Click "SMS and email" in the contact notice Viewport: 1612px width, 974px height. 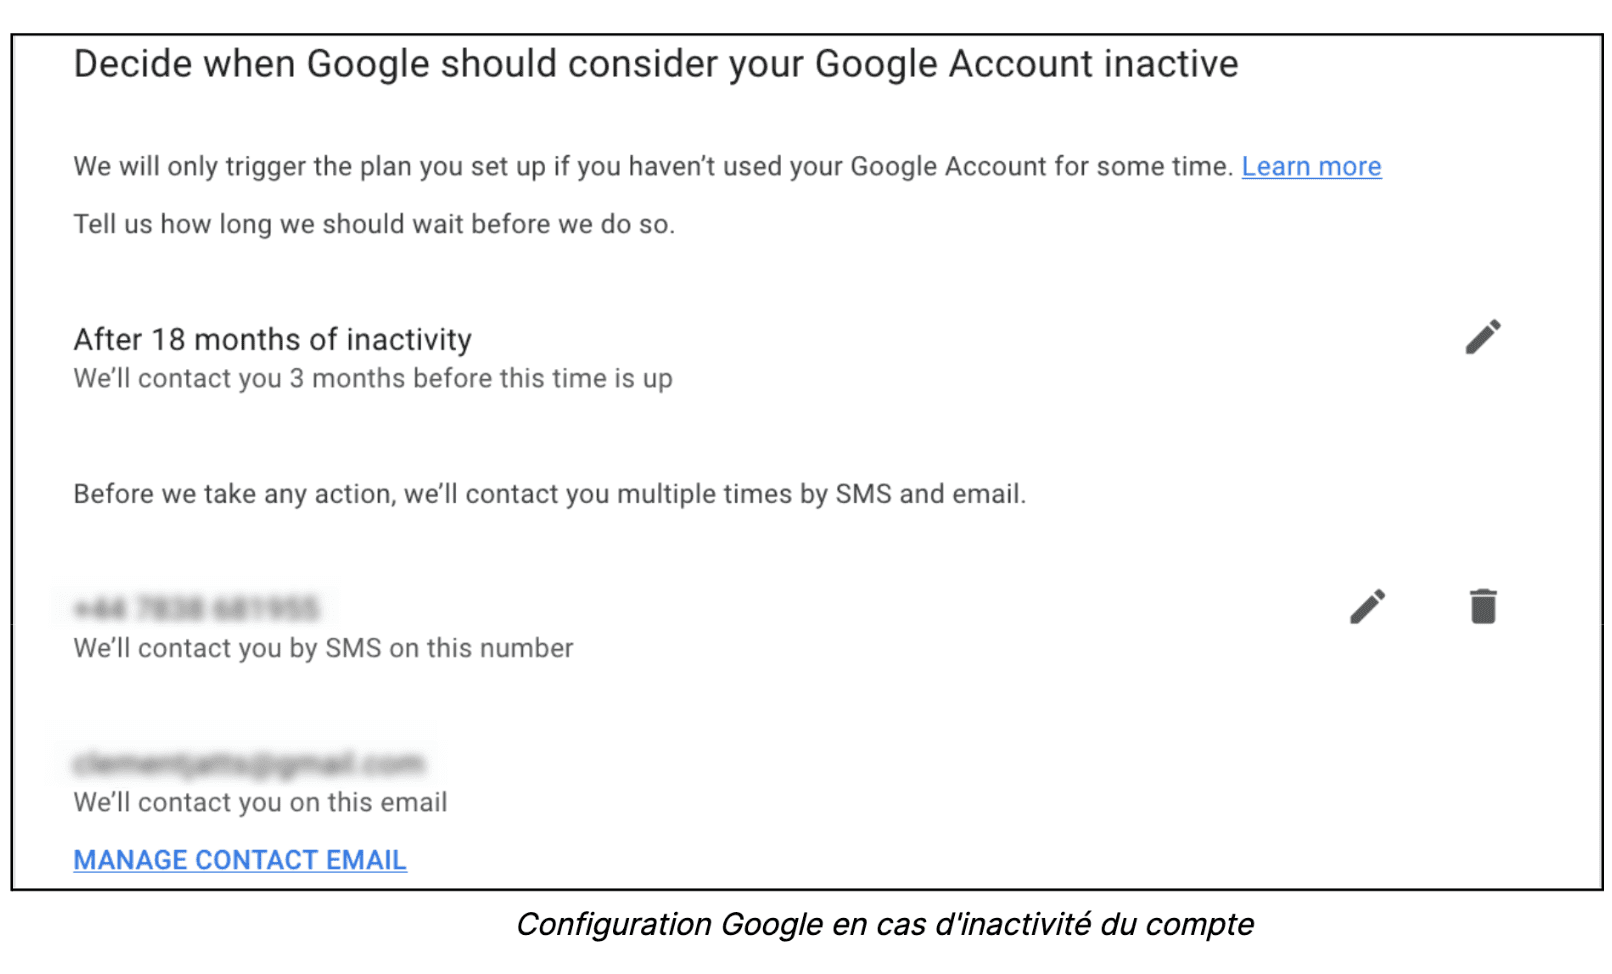click(x=930, y=494)
